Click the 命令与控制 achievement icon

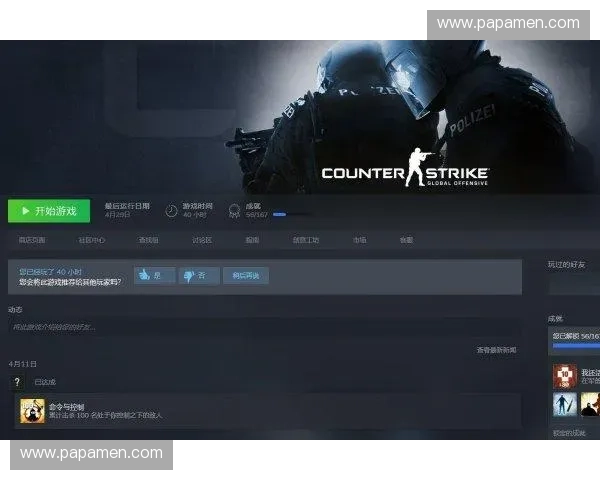pyautogui.click(x=32, y=410)
